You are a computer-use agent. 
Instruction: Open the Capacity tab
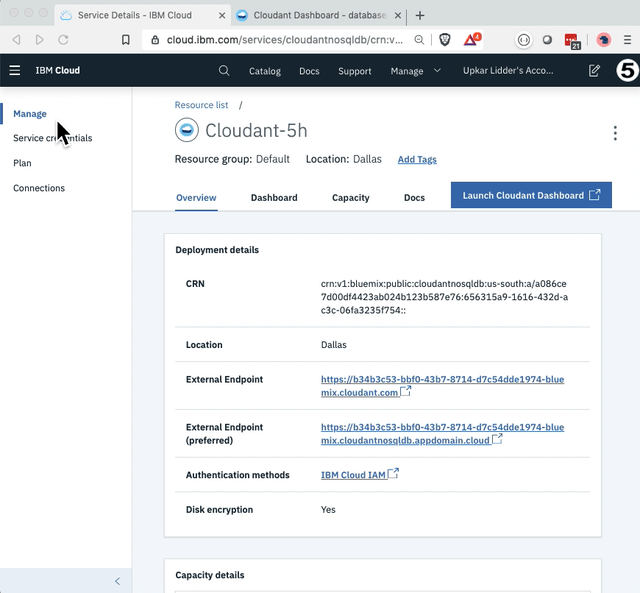pyautogui.click(x=351, y=198)
